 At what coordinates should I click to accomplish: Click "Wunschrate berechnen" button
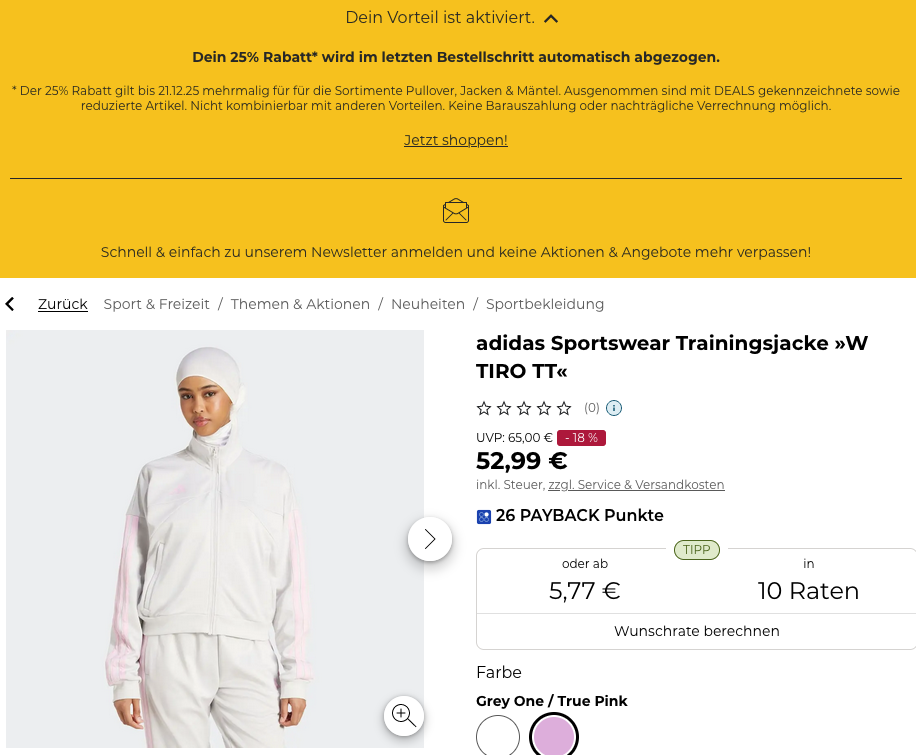point(696,631)
